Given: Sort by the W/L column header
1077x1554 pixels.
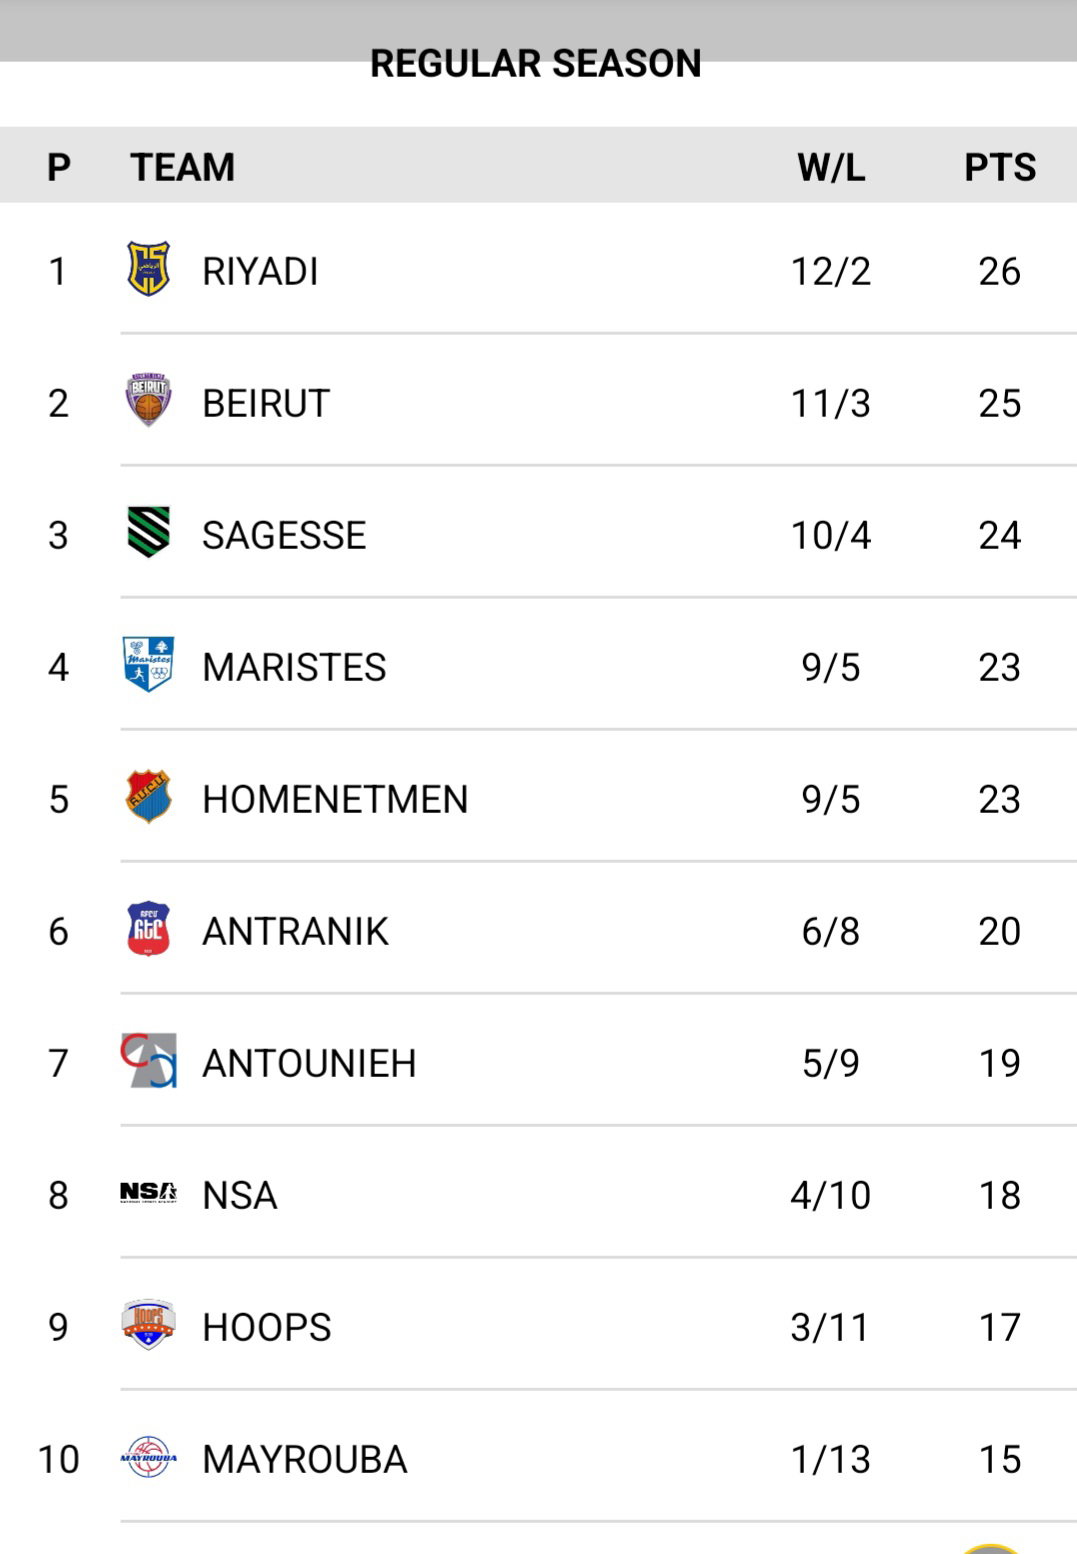Looking at the screenshot, I should pyautogui.click(x=830, y=167).
